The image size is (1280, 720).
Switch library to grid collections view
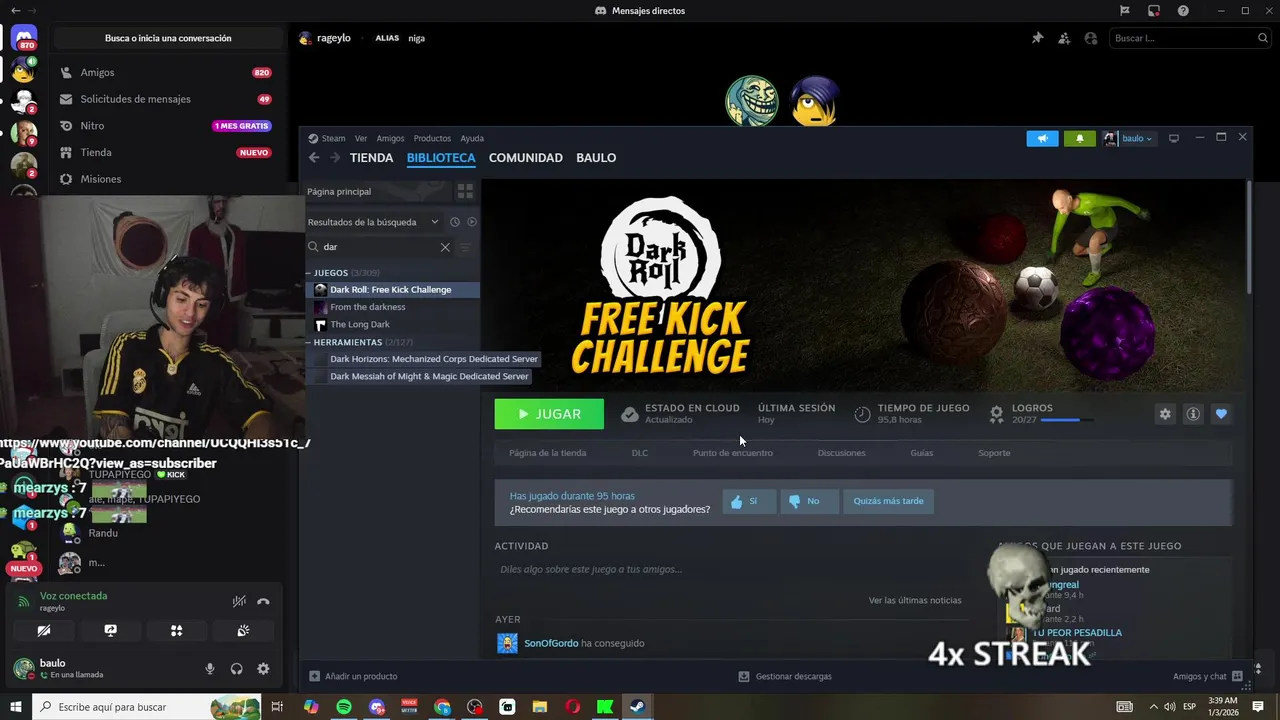click(x=465, y=191)
